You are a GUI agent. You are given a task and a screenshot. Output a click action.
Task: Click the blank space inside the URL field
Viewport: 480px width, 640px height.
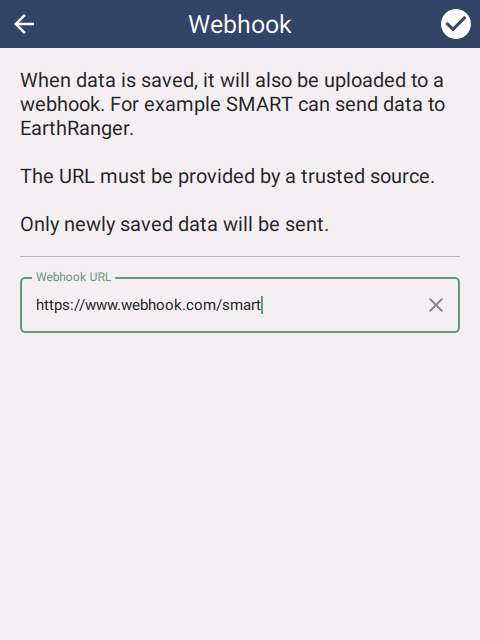point(343,305)
